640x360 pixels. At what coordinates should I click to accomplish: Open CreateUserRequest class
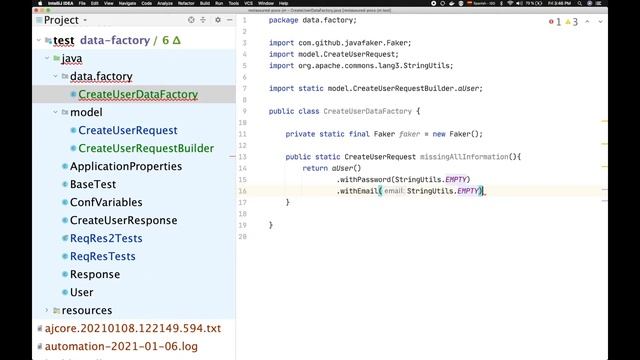128,130
